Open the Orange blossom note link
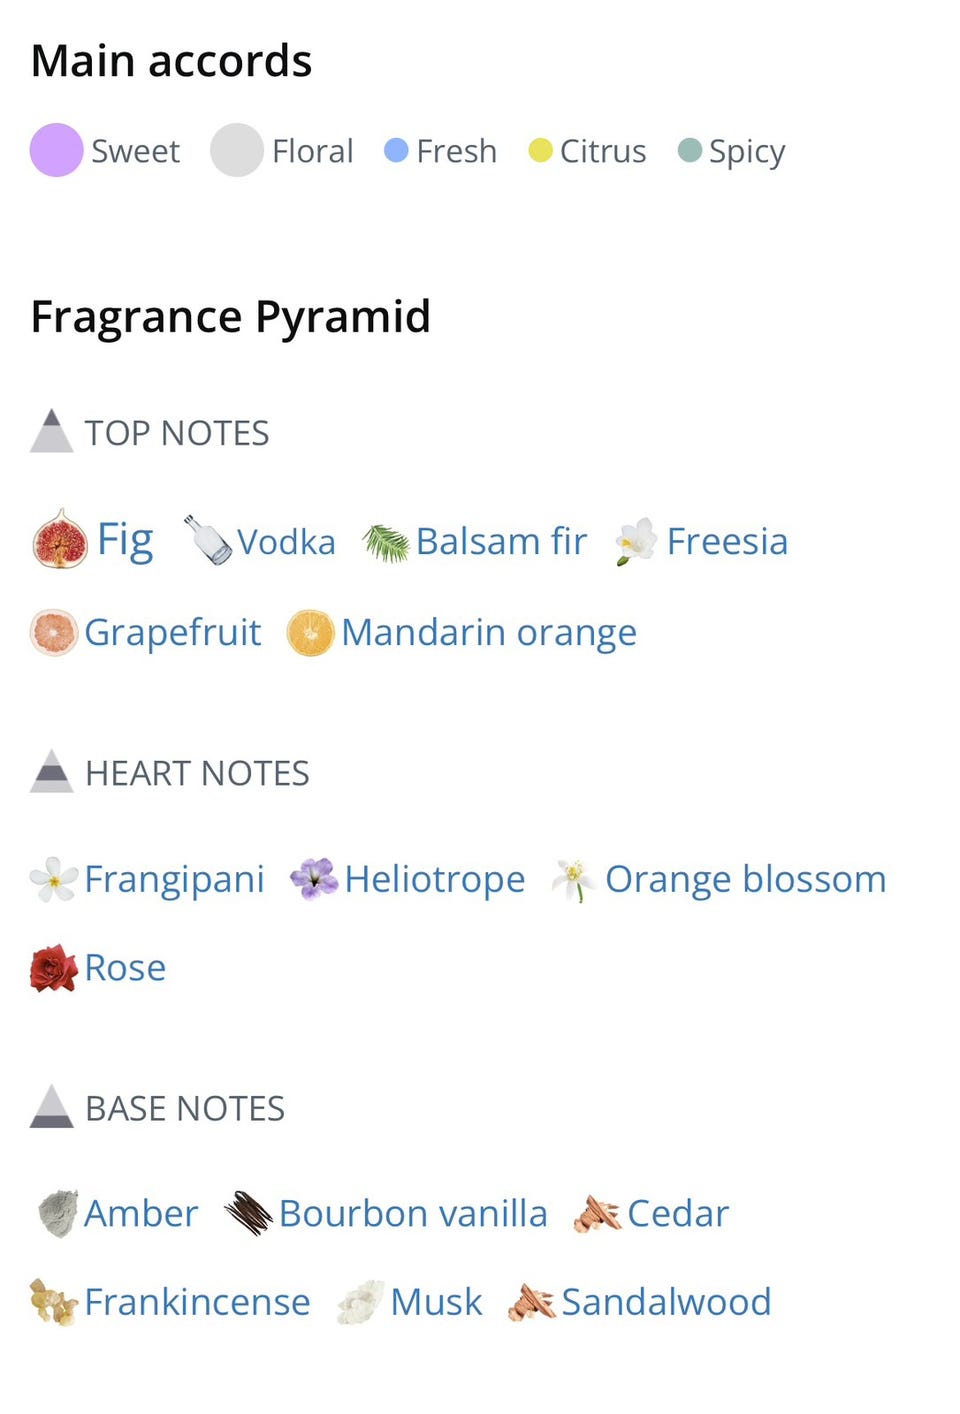Image resolution: width=960 pixels, height=1414 pixels. pos(746,880)
